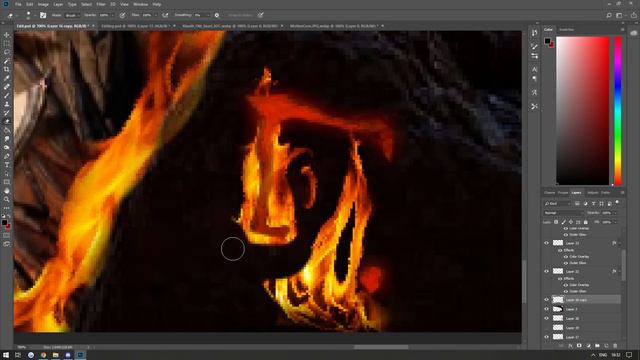This screenshot has height=360, width=640.
Task: Select the Move tool
Action: click(x=7, y=35)
